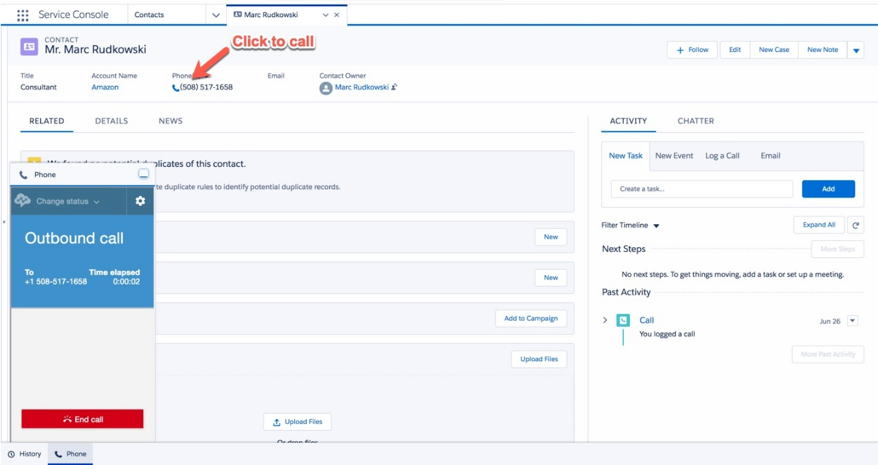Viewport: 878px width, 465px height.
Task: Select the New Task tab
Action: pyautogui.click(x=625, y=156)
